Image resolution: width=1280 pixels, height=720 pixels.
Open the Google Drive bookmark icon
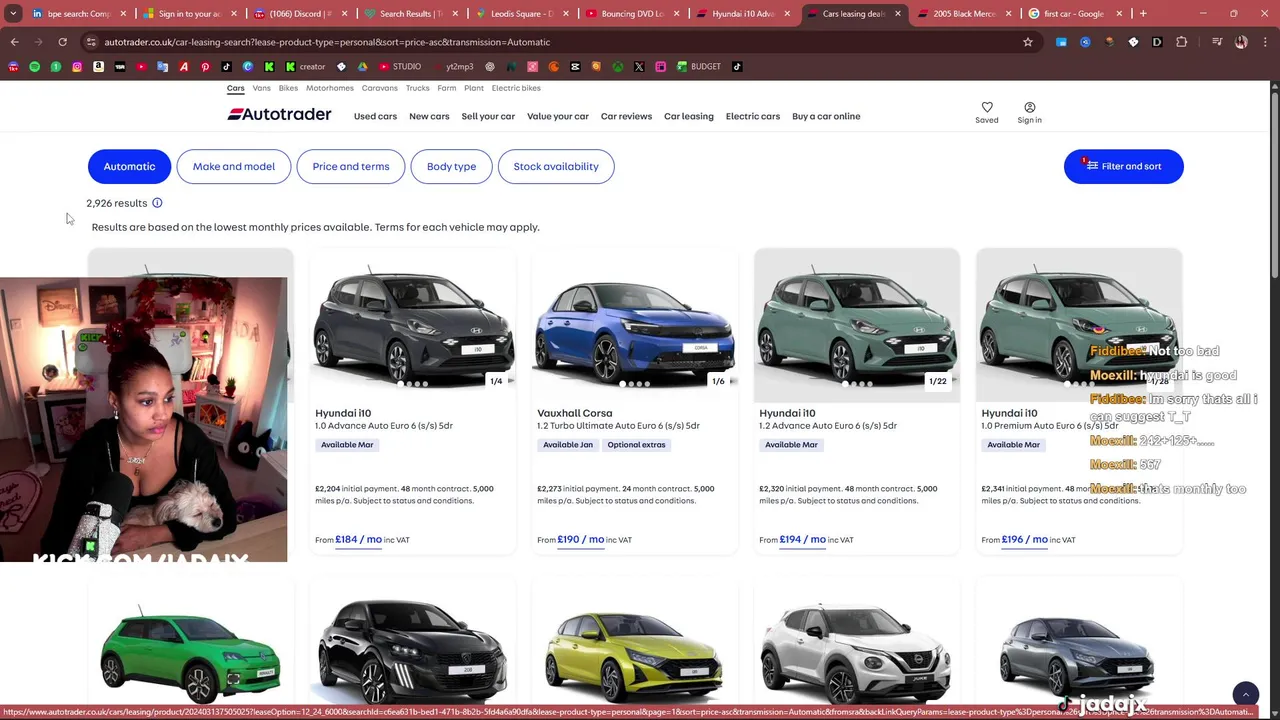362,66
